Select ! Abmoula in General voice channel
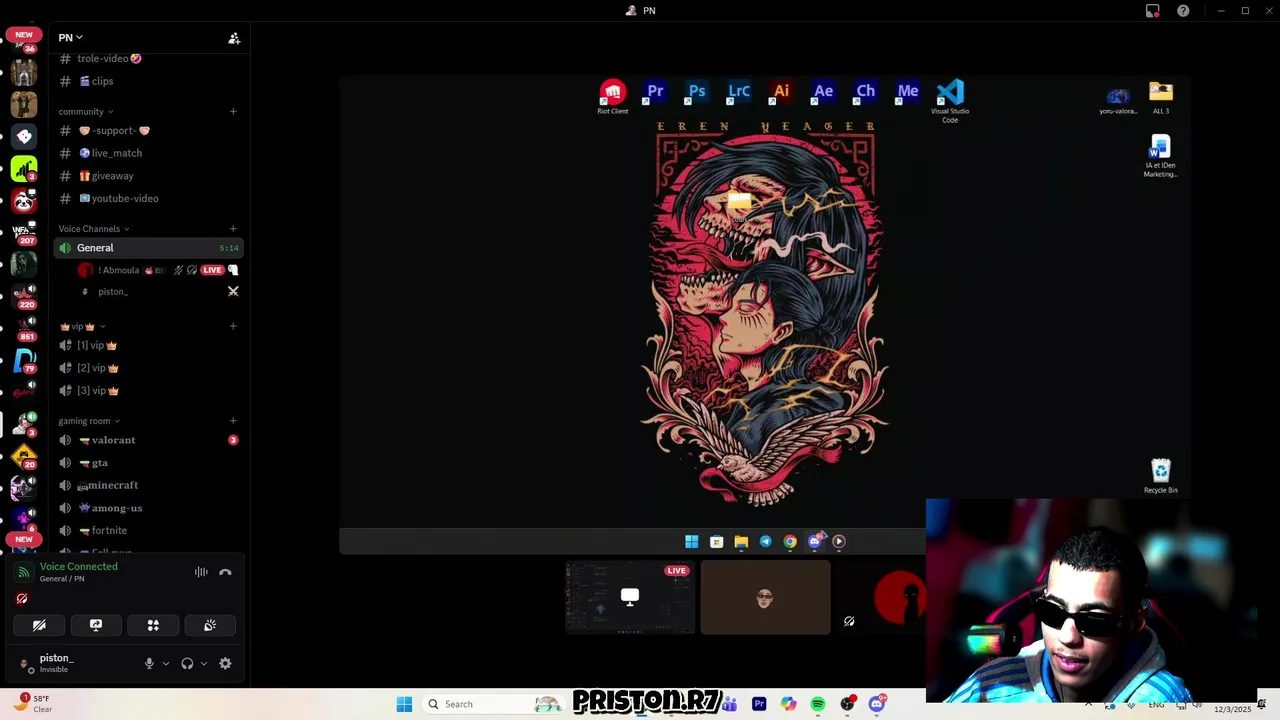The width and height of the screenshot is (1280, 720). (158, 270)
